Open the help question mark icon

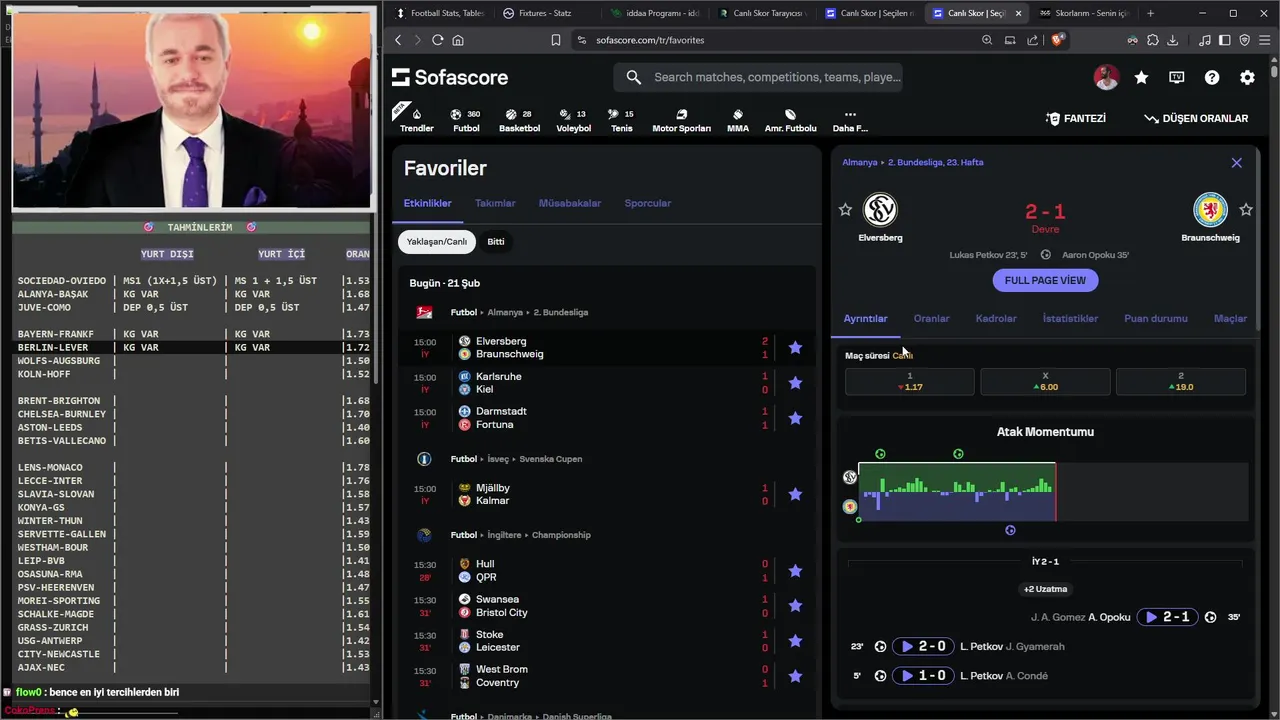(x=1212, y=77)
